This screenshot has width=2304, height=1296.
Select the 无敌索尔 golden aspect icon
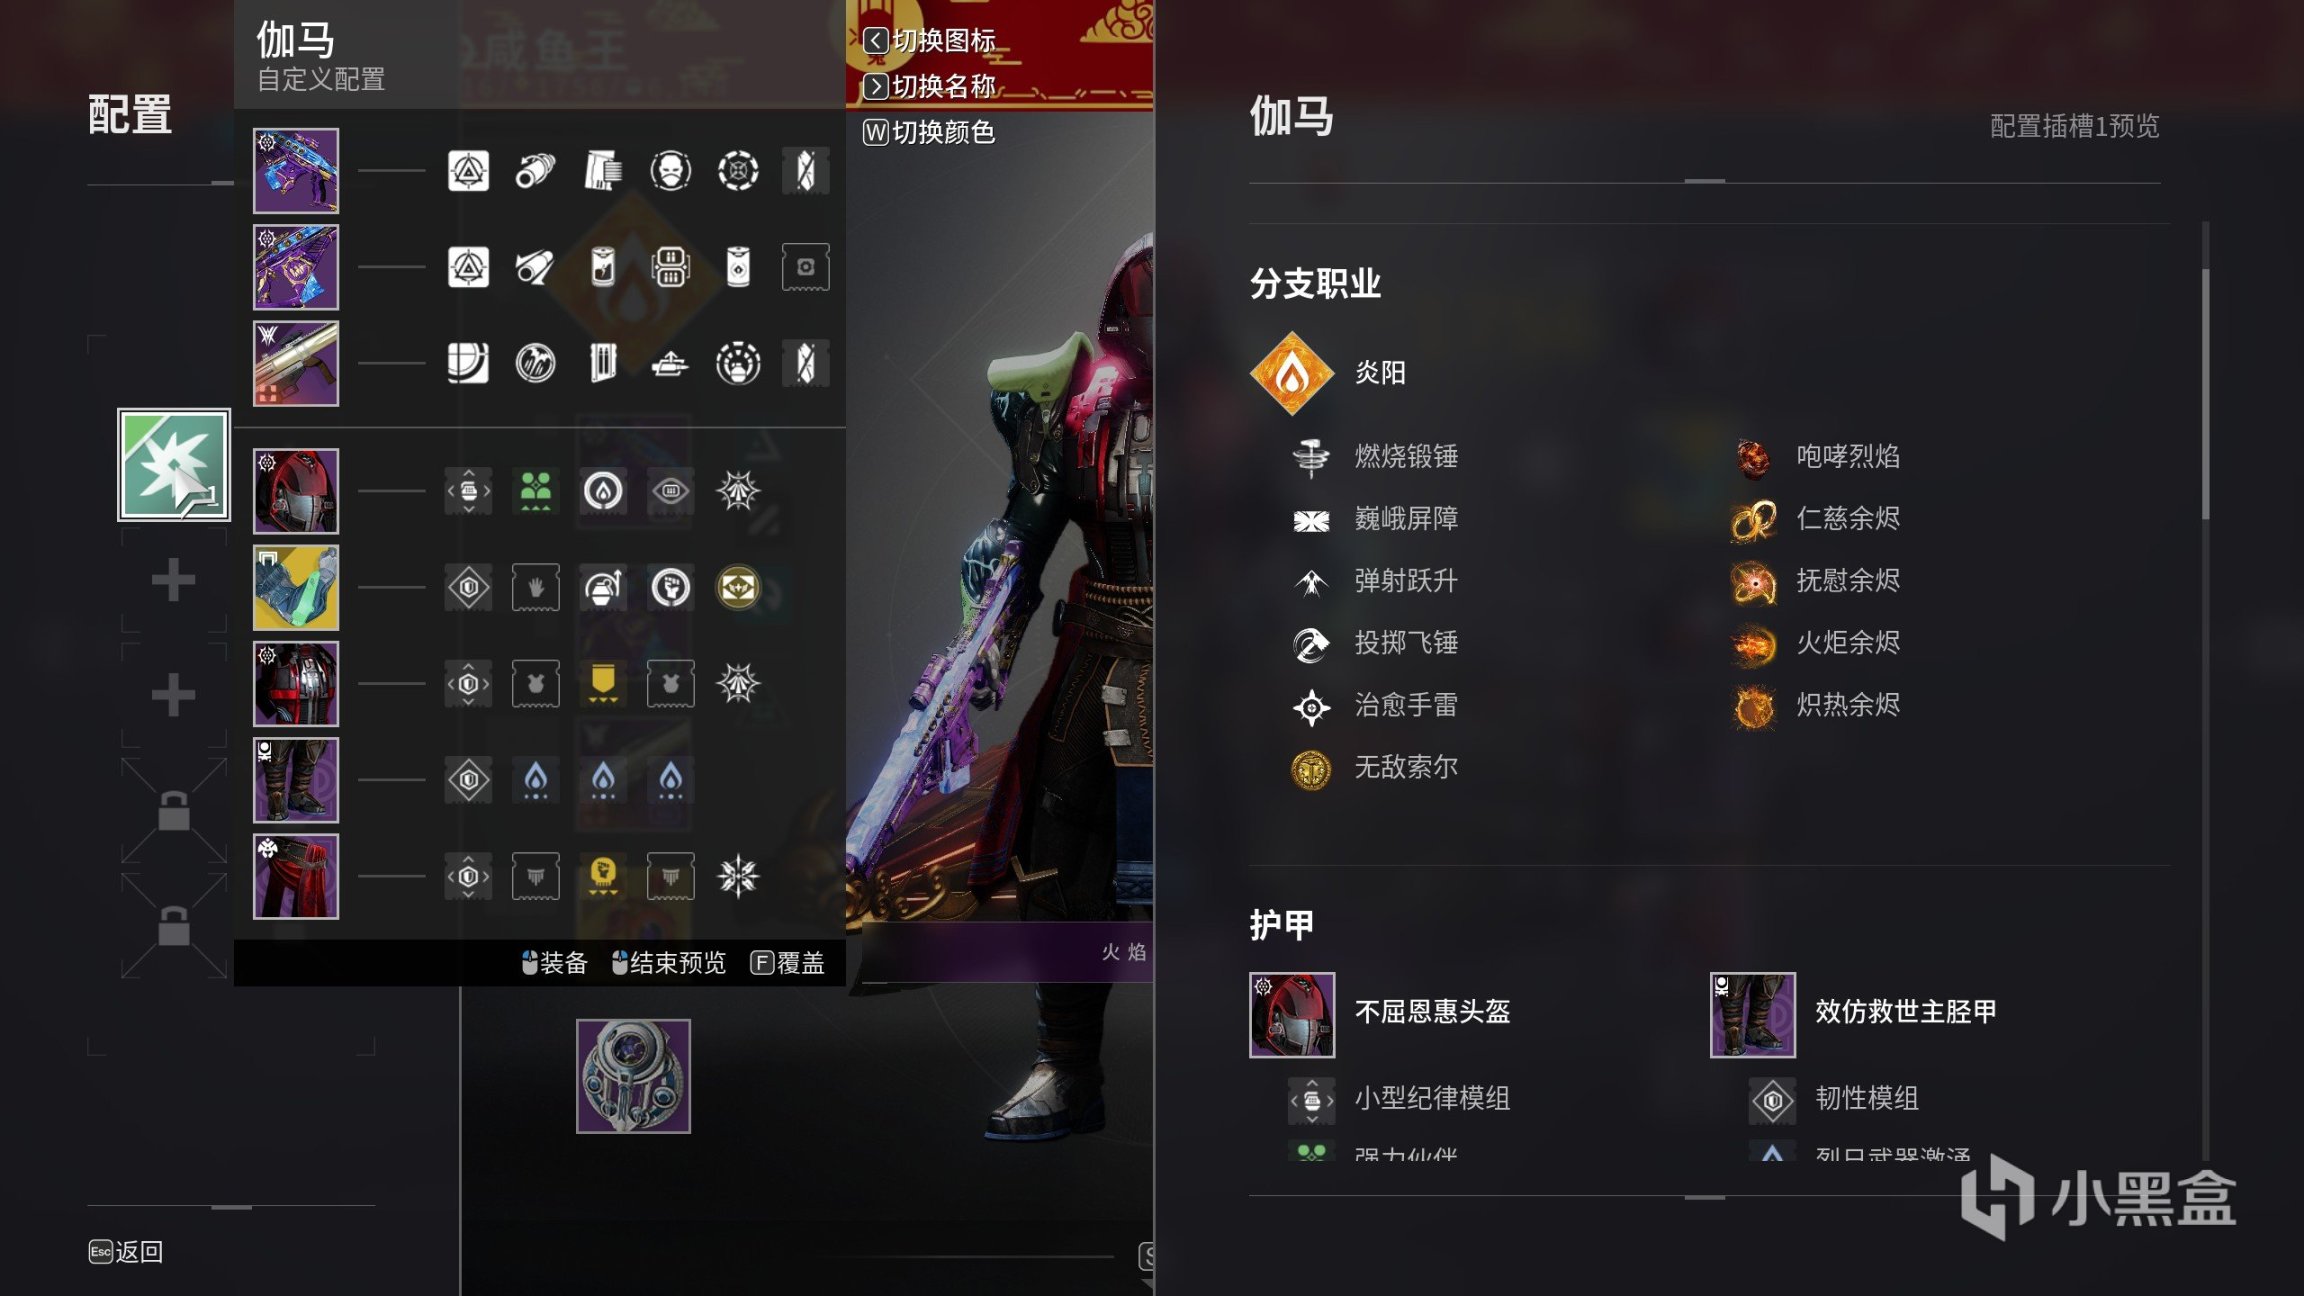click(1310, 768)
